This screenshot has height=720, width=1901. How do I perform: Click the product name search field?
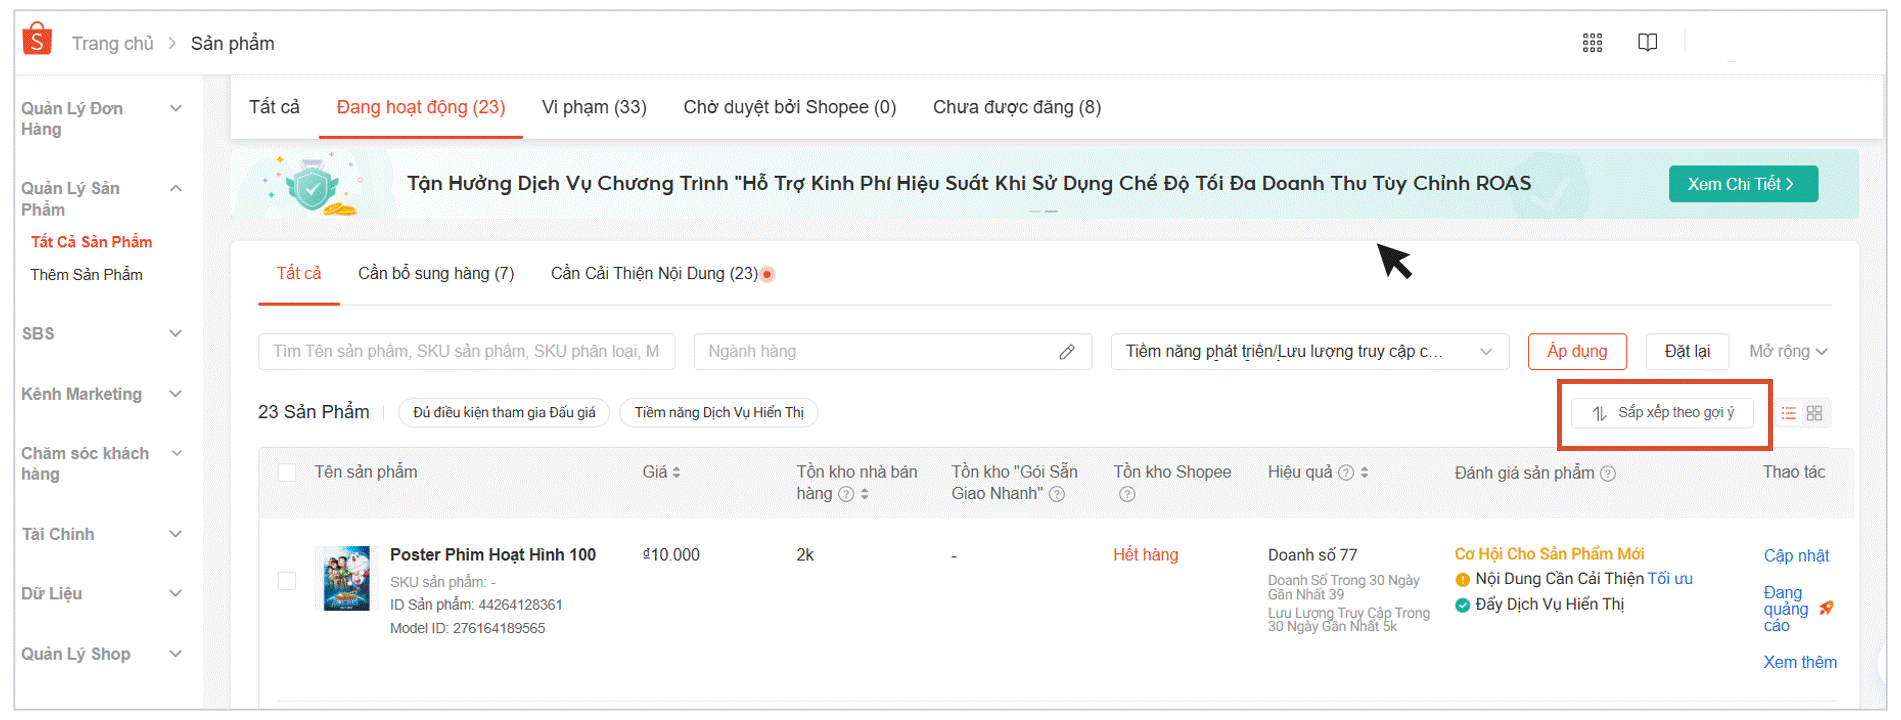pyautogui.click(x=466, y=352)
